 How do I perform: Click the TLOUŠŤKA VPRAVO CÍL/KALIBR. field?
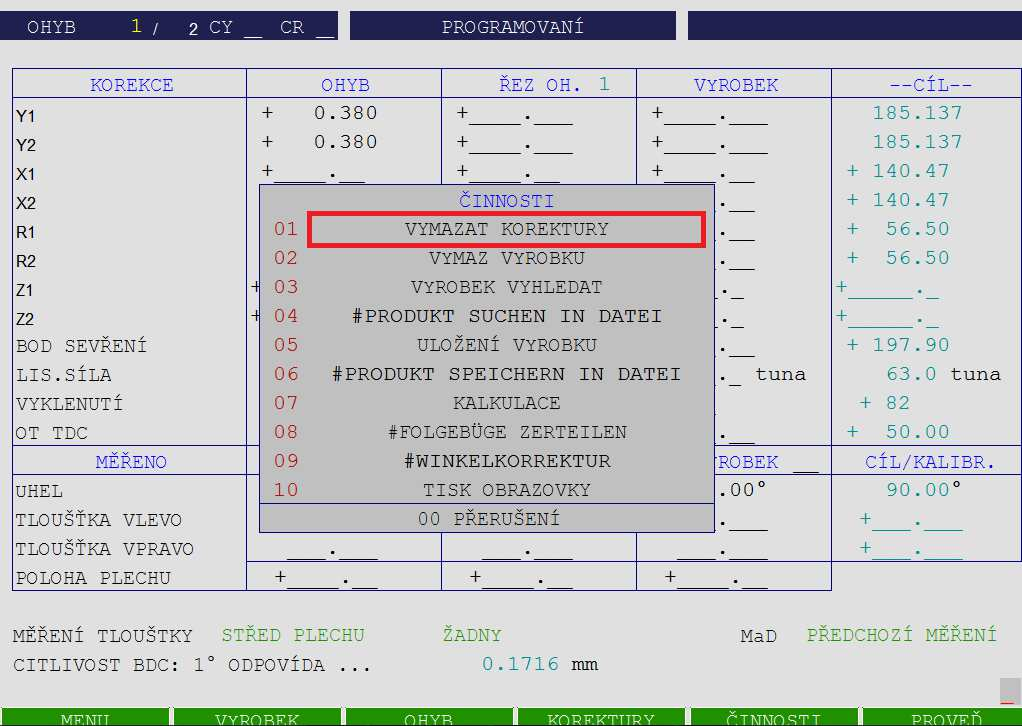pyautogui.click(x=911, y=549)
